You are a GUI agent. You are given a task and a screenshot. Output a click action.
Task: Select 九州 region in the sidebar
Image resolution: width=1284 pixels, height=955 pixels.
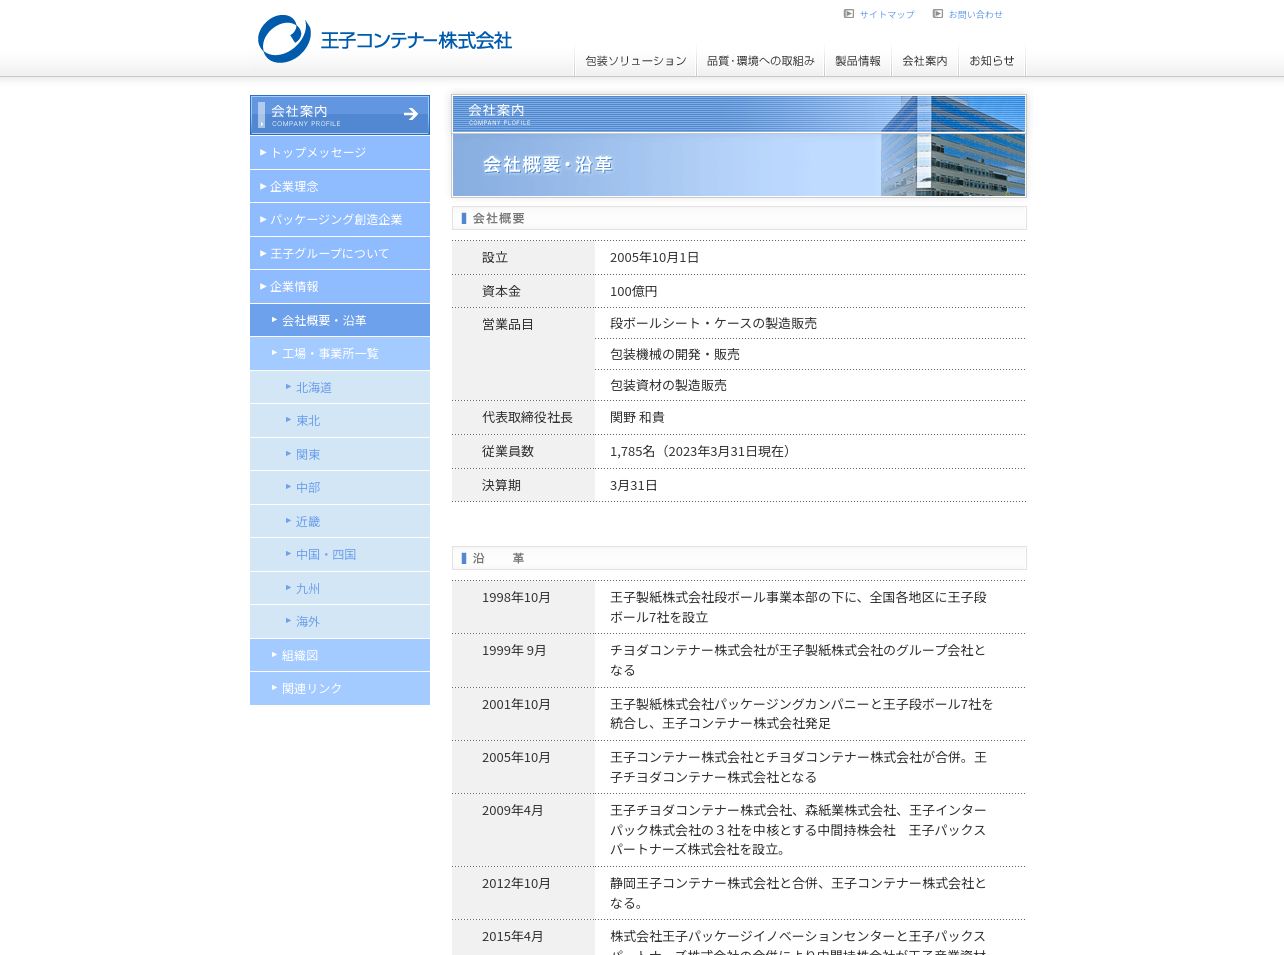pyautogui.click(x=340, y=588)
